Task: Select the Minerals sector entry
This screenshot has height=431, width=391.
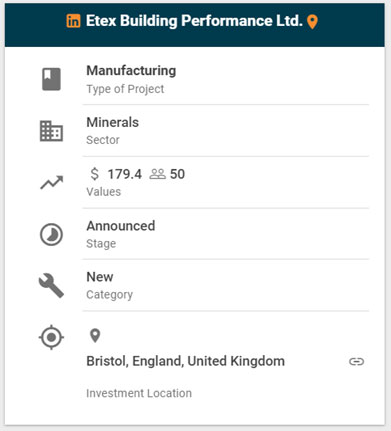Action: coord(113,122)
